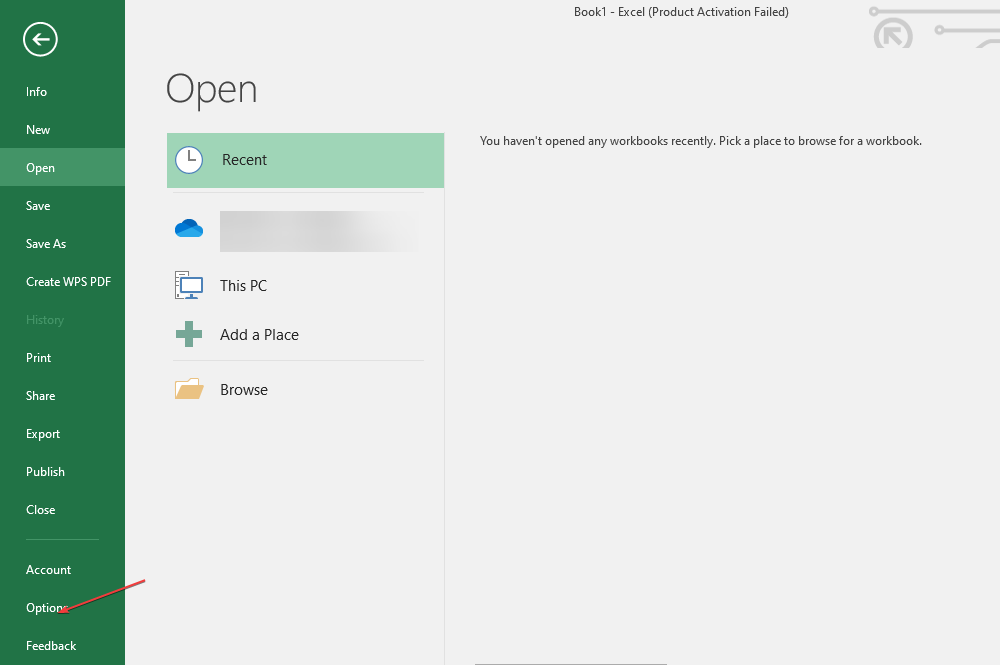Image resolution: width=1000 pixels, height=665 pixels.
Task: Open the Publish page
Action: click(62, 472)
